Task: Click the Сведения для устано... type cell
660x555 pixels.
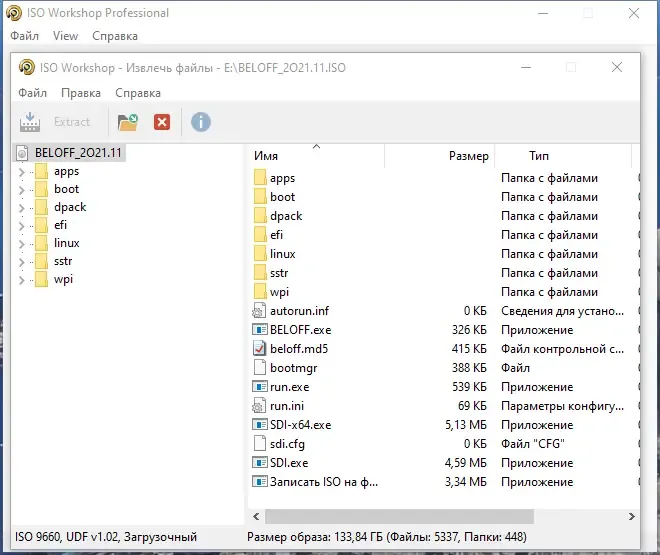Action: pyautogui.click(x=562, y=311)
